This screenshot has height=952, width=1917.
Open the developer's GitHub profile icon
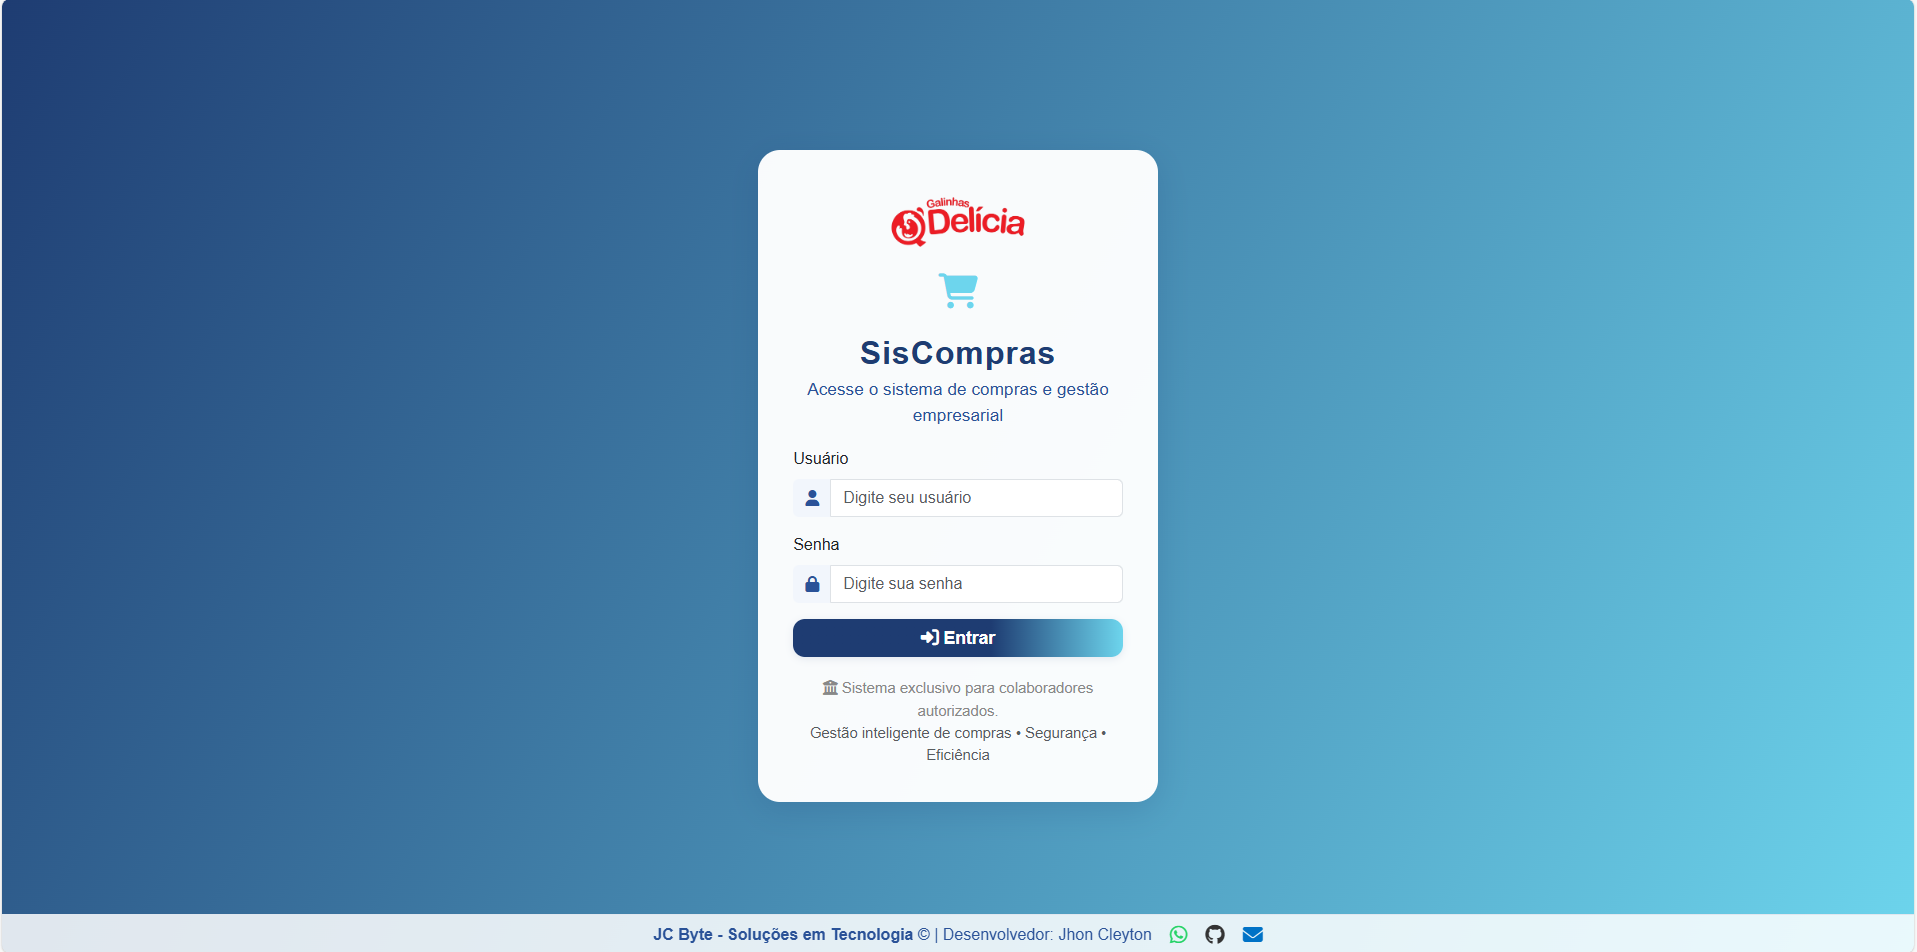pyautogui.click(x=1214, y=934)
